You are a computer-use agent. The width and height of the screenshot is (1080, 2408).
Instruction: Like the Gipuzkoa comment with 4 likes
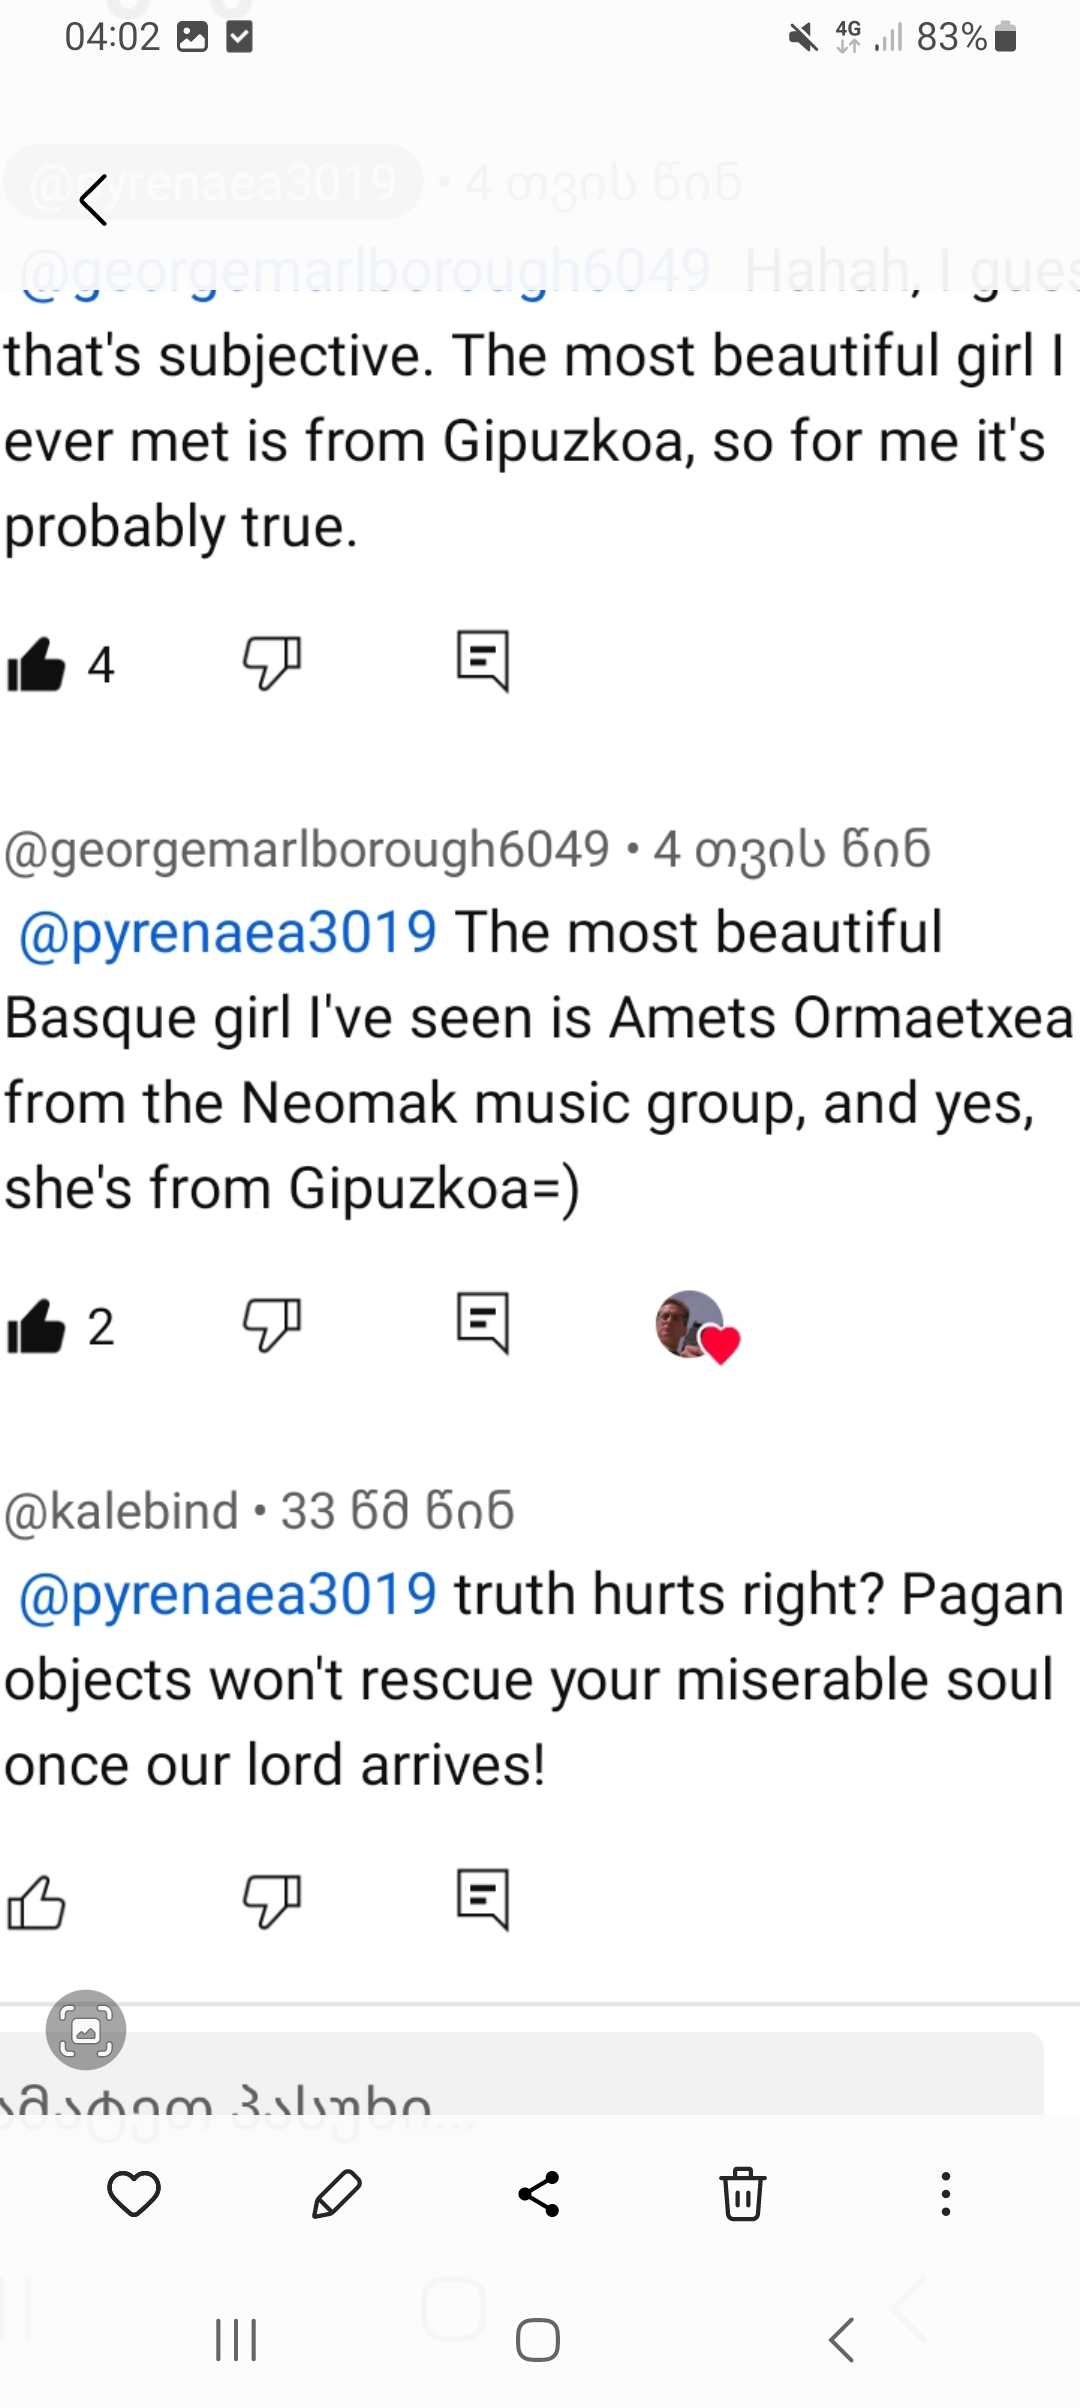point(36,664)
